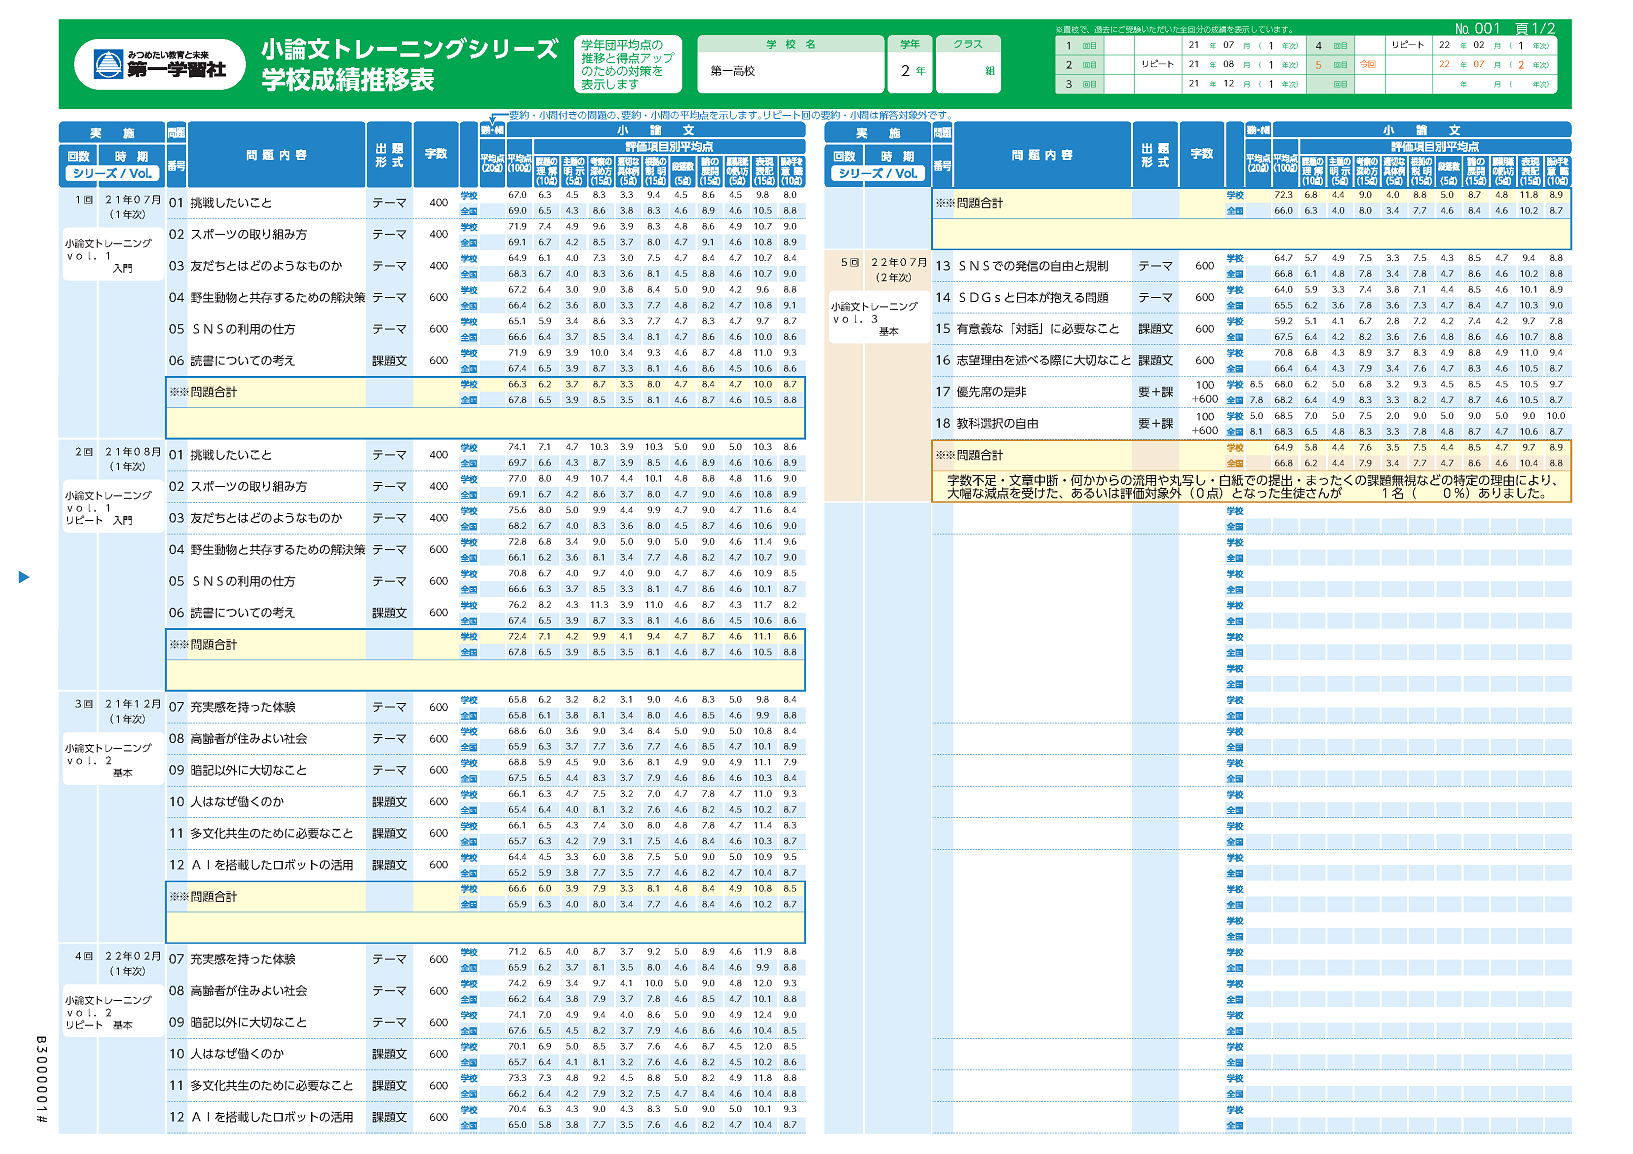Select question 15 有意義な「対話」に必要なこと
This screenshot has width=1633, height=1154.
click(1027, 329)
